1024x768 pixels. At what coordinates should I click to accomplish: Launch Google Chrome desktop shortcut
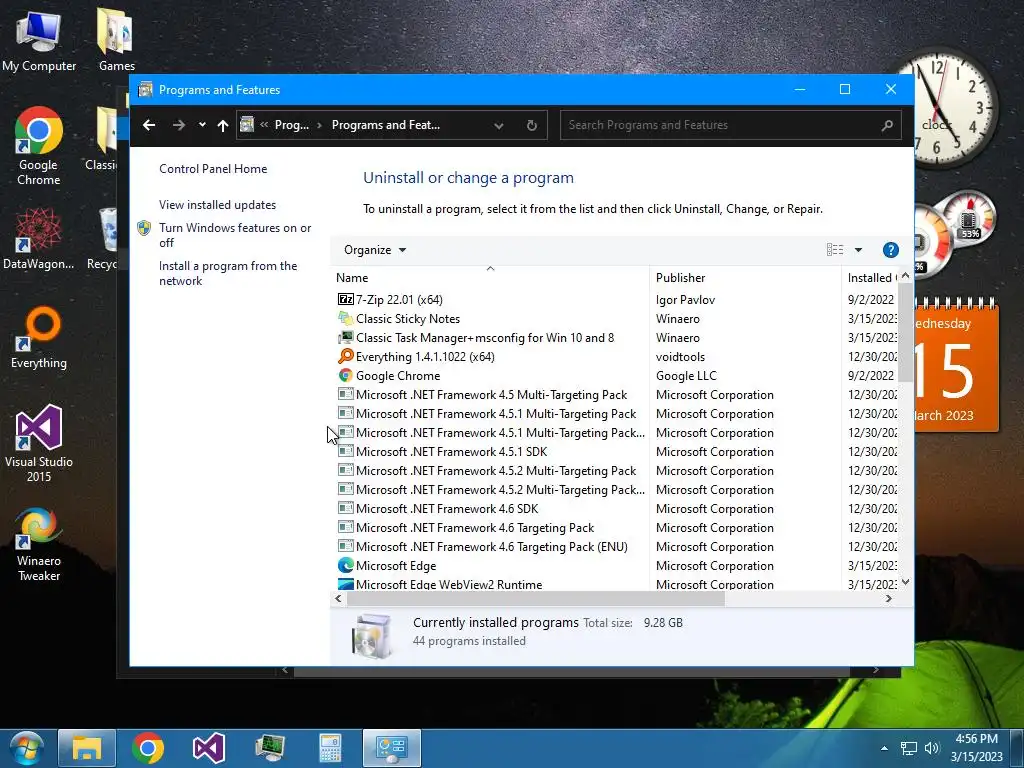39,146
